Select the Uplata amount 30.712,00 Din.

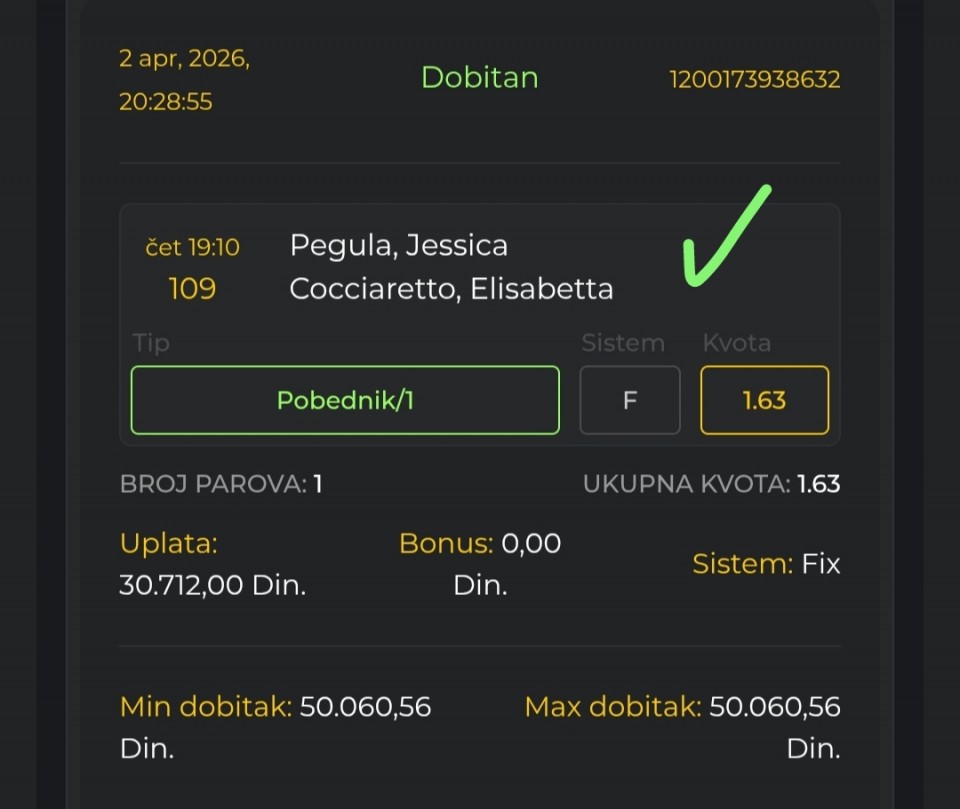[212, 585]
